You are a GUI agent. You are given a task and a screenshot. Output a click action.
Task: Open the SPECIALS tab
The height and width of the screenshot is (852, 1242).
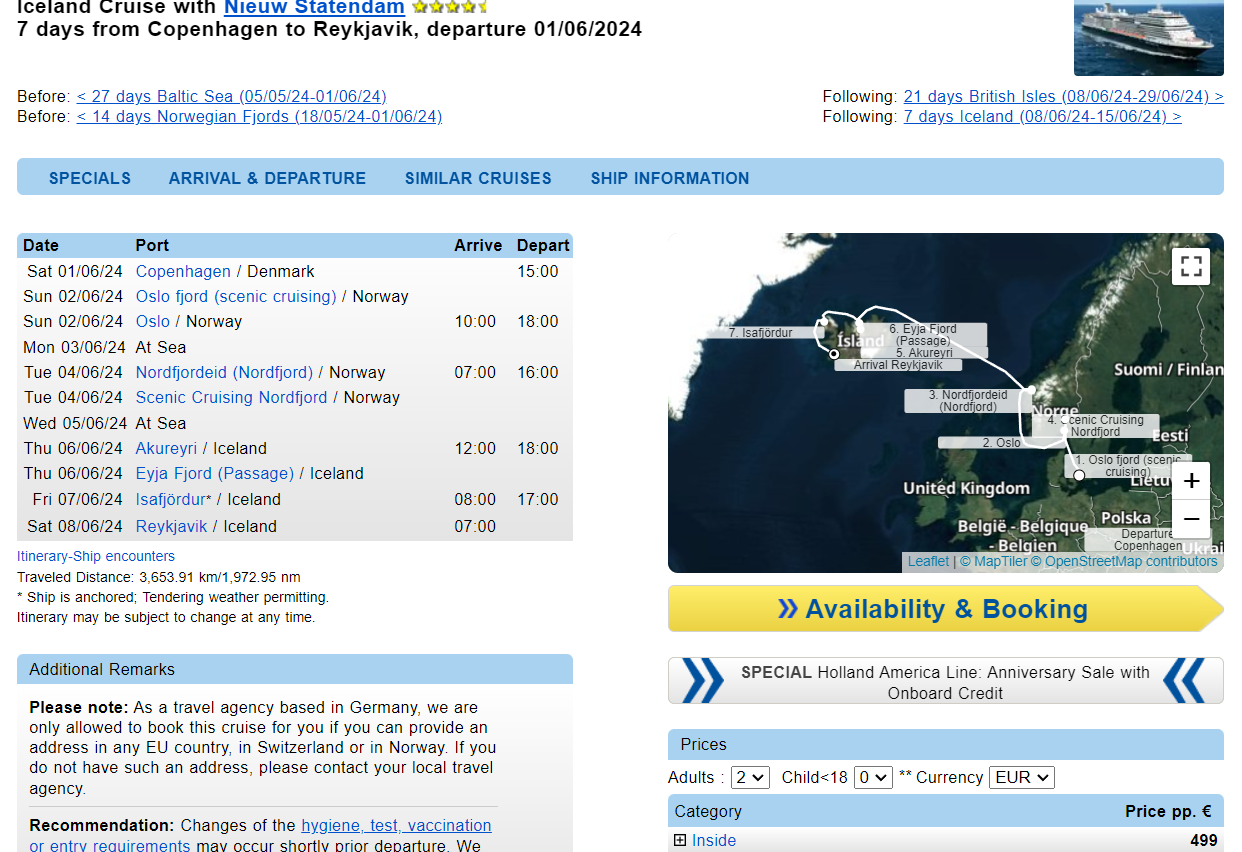pyautogui.click(x=90, y=178)
